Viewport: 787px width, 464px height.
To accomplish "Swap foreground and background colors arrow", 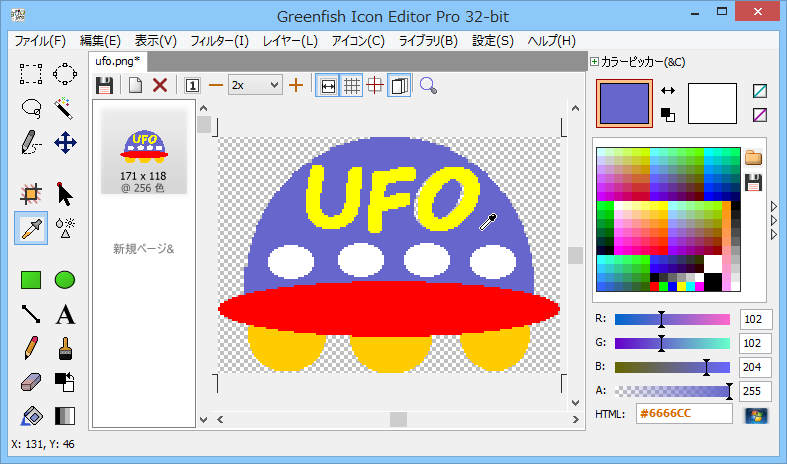I will coord(668,91).
